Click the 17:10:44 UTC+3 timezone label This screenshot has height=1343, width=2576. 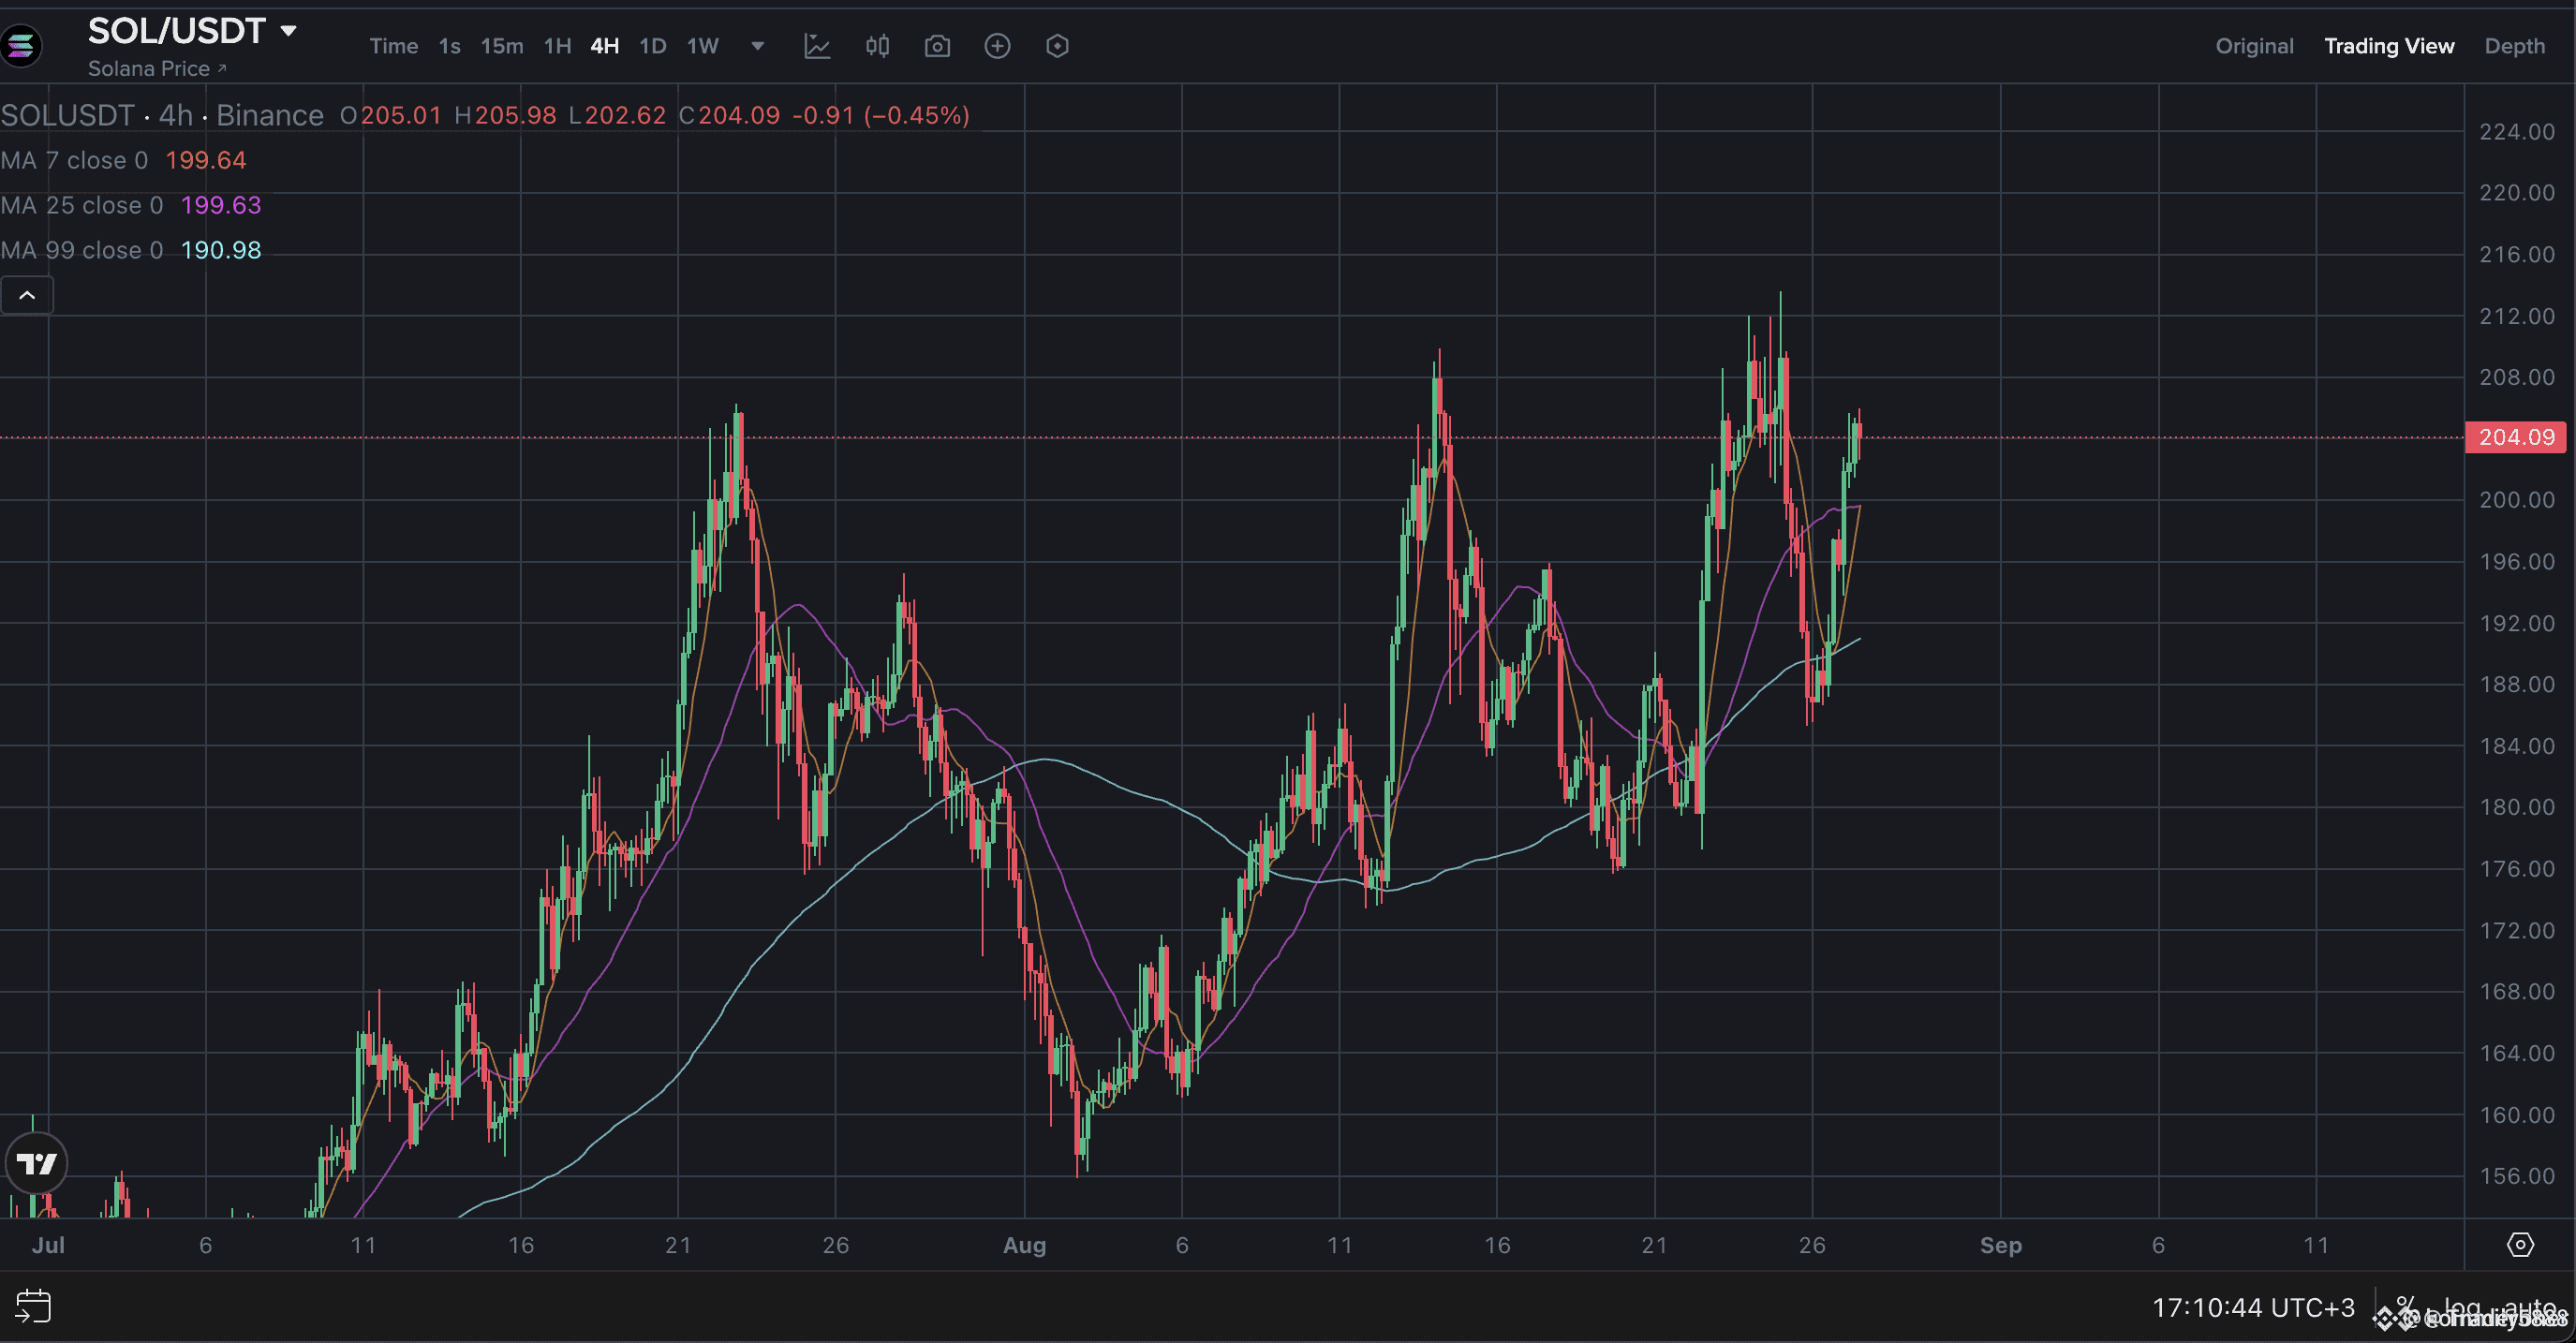[x=2253, y=1307]
